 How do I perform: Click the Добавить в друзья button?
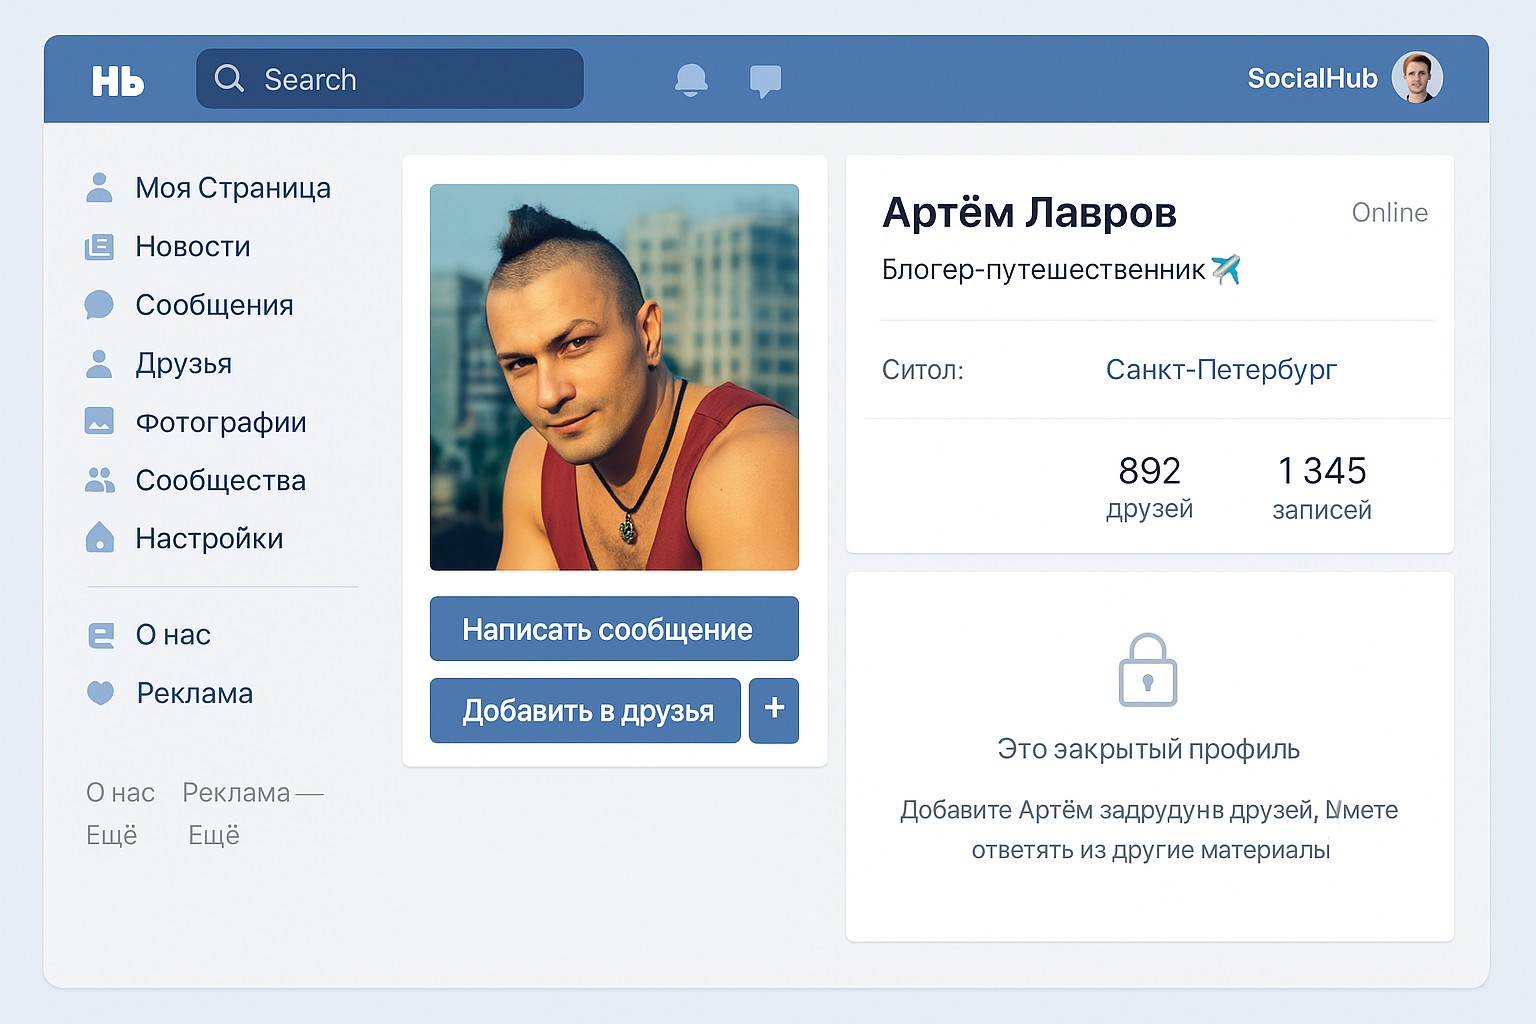click(585, 711)
